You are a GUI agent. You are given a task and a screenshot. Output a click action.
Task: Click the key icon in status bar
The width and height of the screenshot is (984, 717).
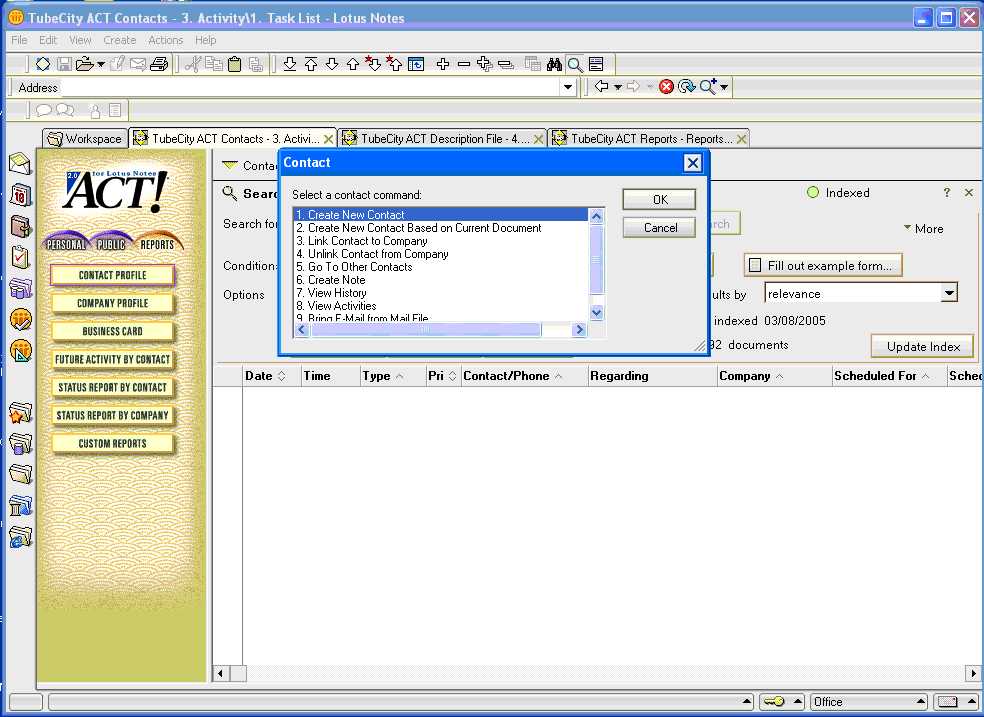pyautogui.click(x=775, y=701)
